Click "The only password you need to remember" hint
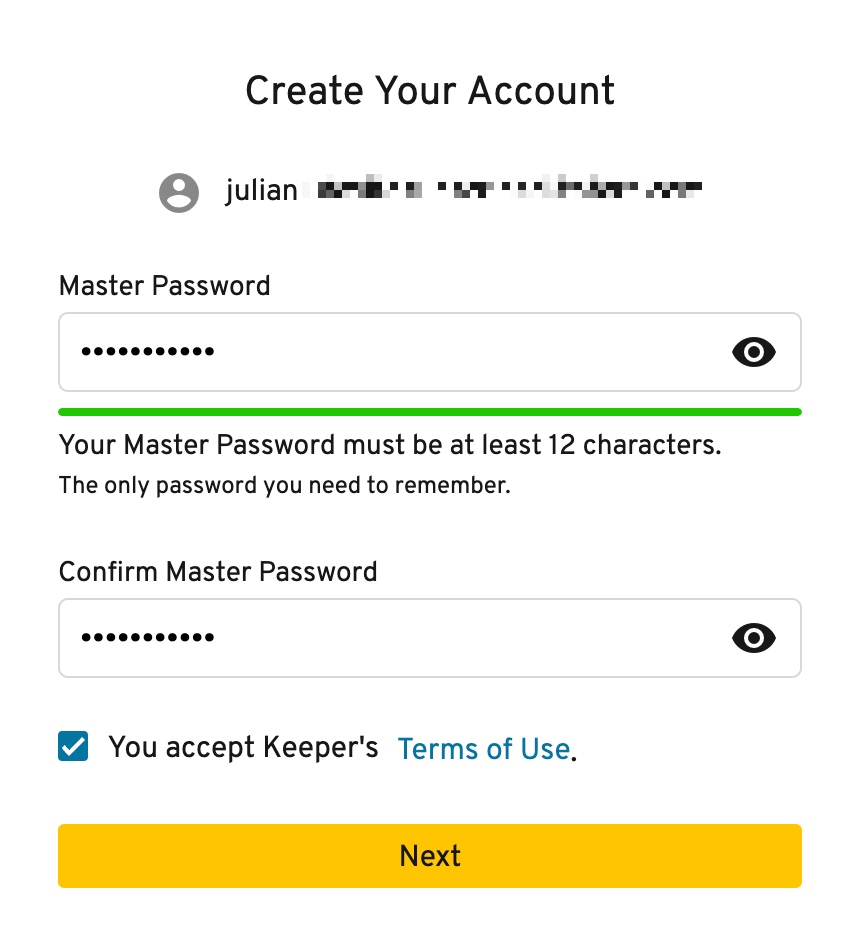Viewport: 862px width, 948px height. pyautogui.click(x=284, y=485)
